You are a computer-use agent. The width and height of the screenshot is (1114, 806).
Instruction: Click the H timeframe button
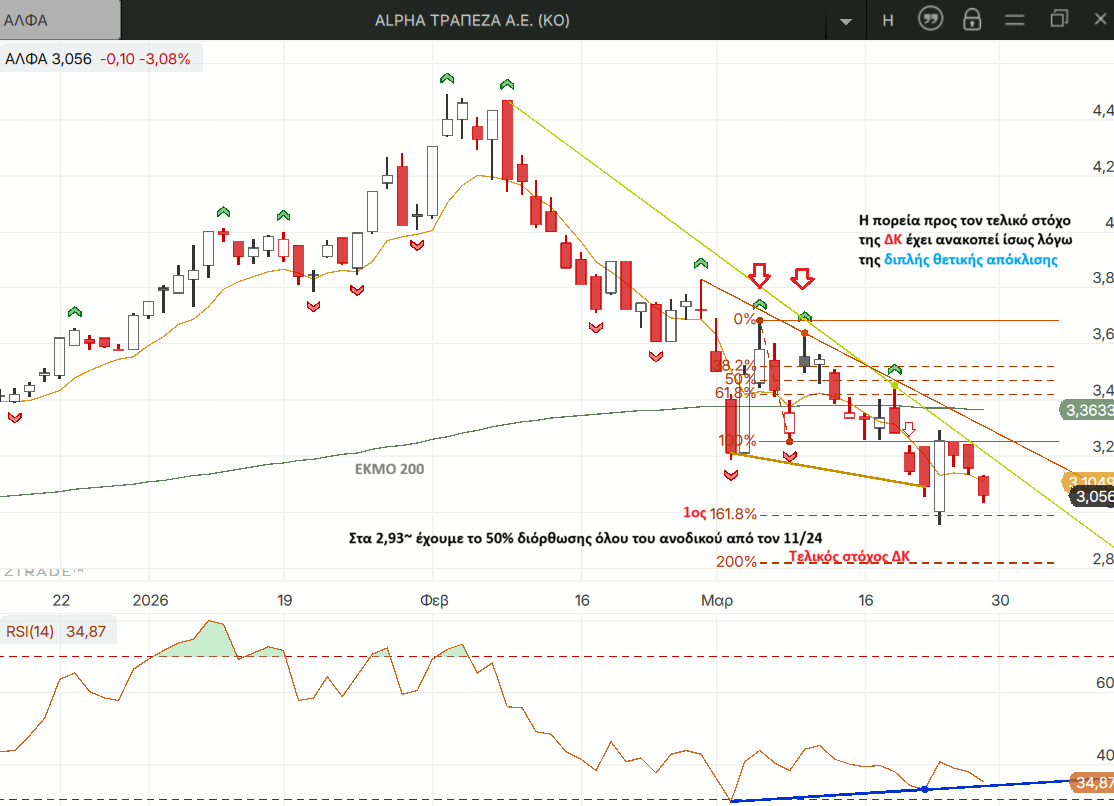pos(888,20)
